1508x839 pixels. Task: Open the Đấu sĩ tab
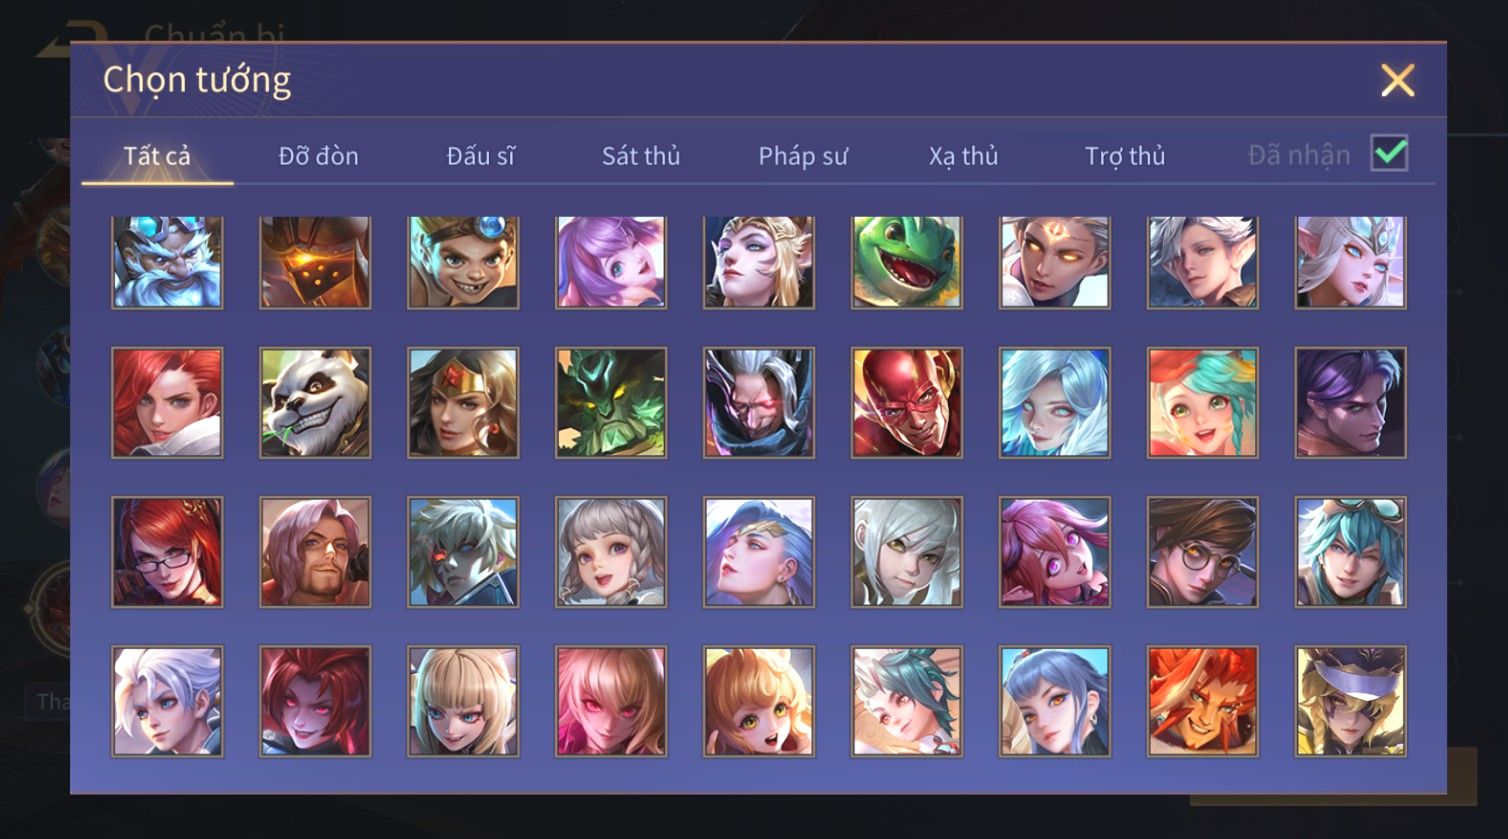(480, 156)
